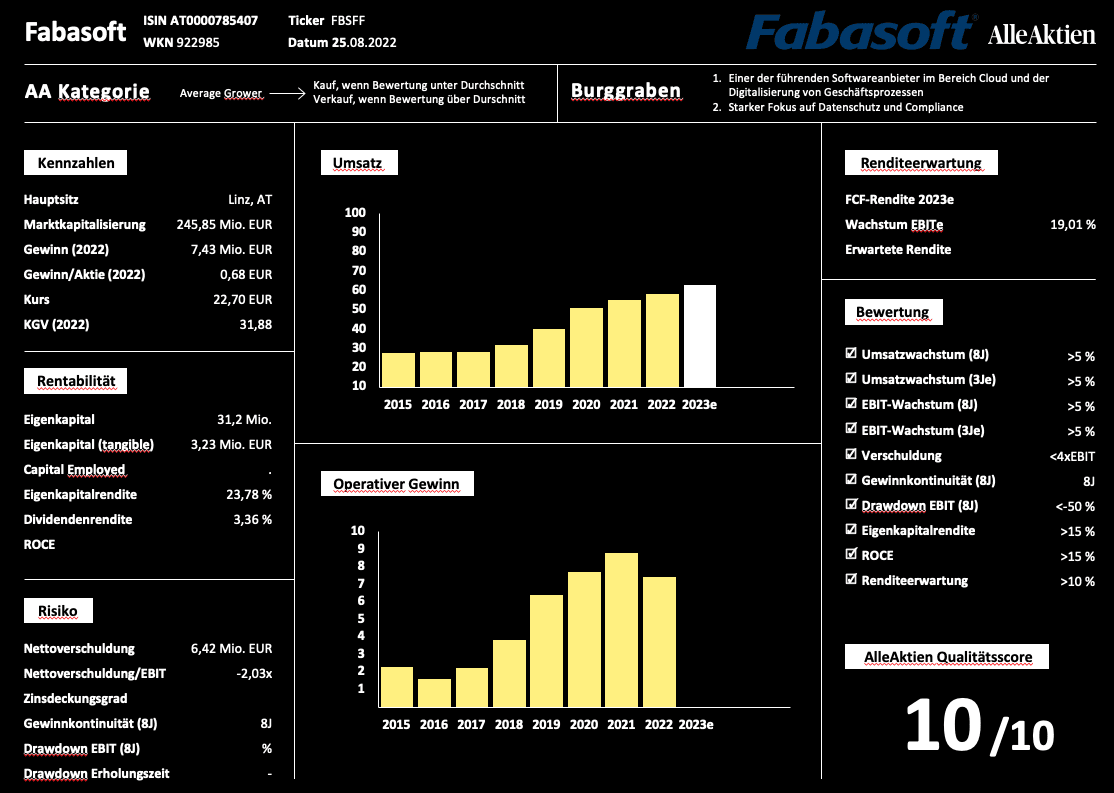This screenshot has width=1114, height=793.
Task: Click the 2021 bar in Umsatz chart
Action: click(624, 344)
